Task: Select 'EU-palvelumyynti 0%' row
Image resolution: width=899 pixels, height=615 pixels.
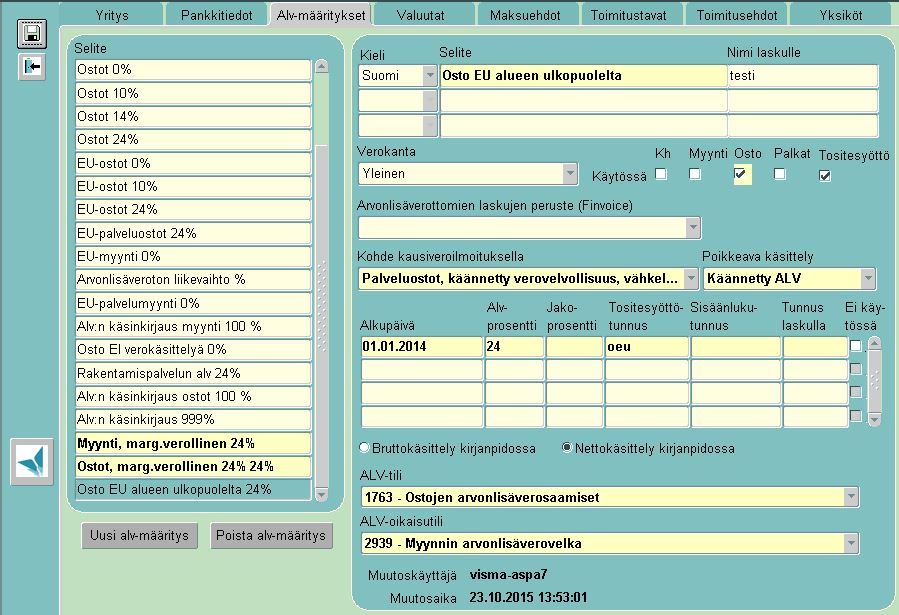Action: (x=193, y=303)
